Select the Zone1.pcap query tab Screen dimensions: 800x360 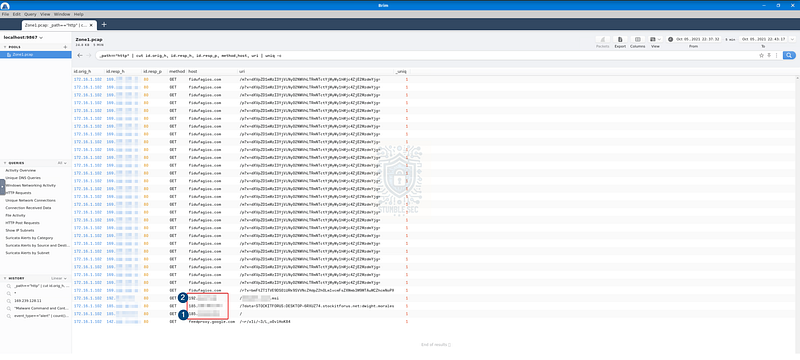58,24
